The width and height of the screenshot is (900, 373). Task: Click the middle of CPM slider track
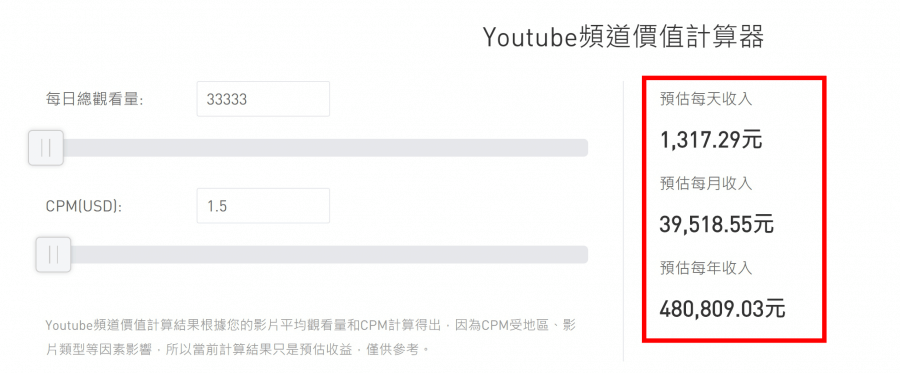point(312,254)
